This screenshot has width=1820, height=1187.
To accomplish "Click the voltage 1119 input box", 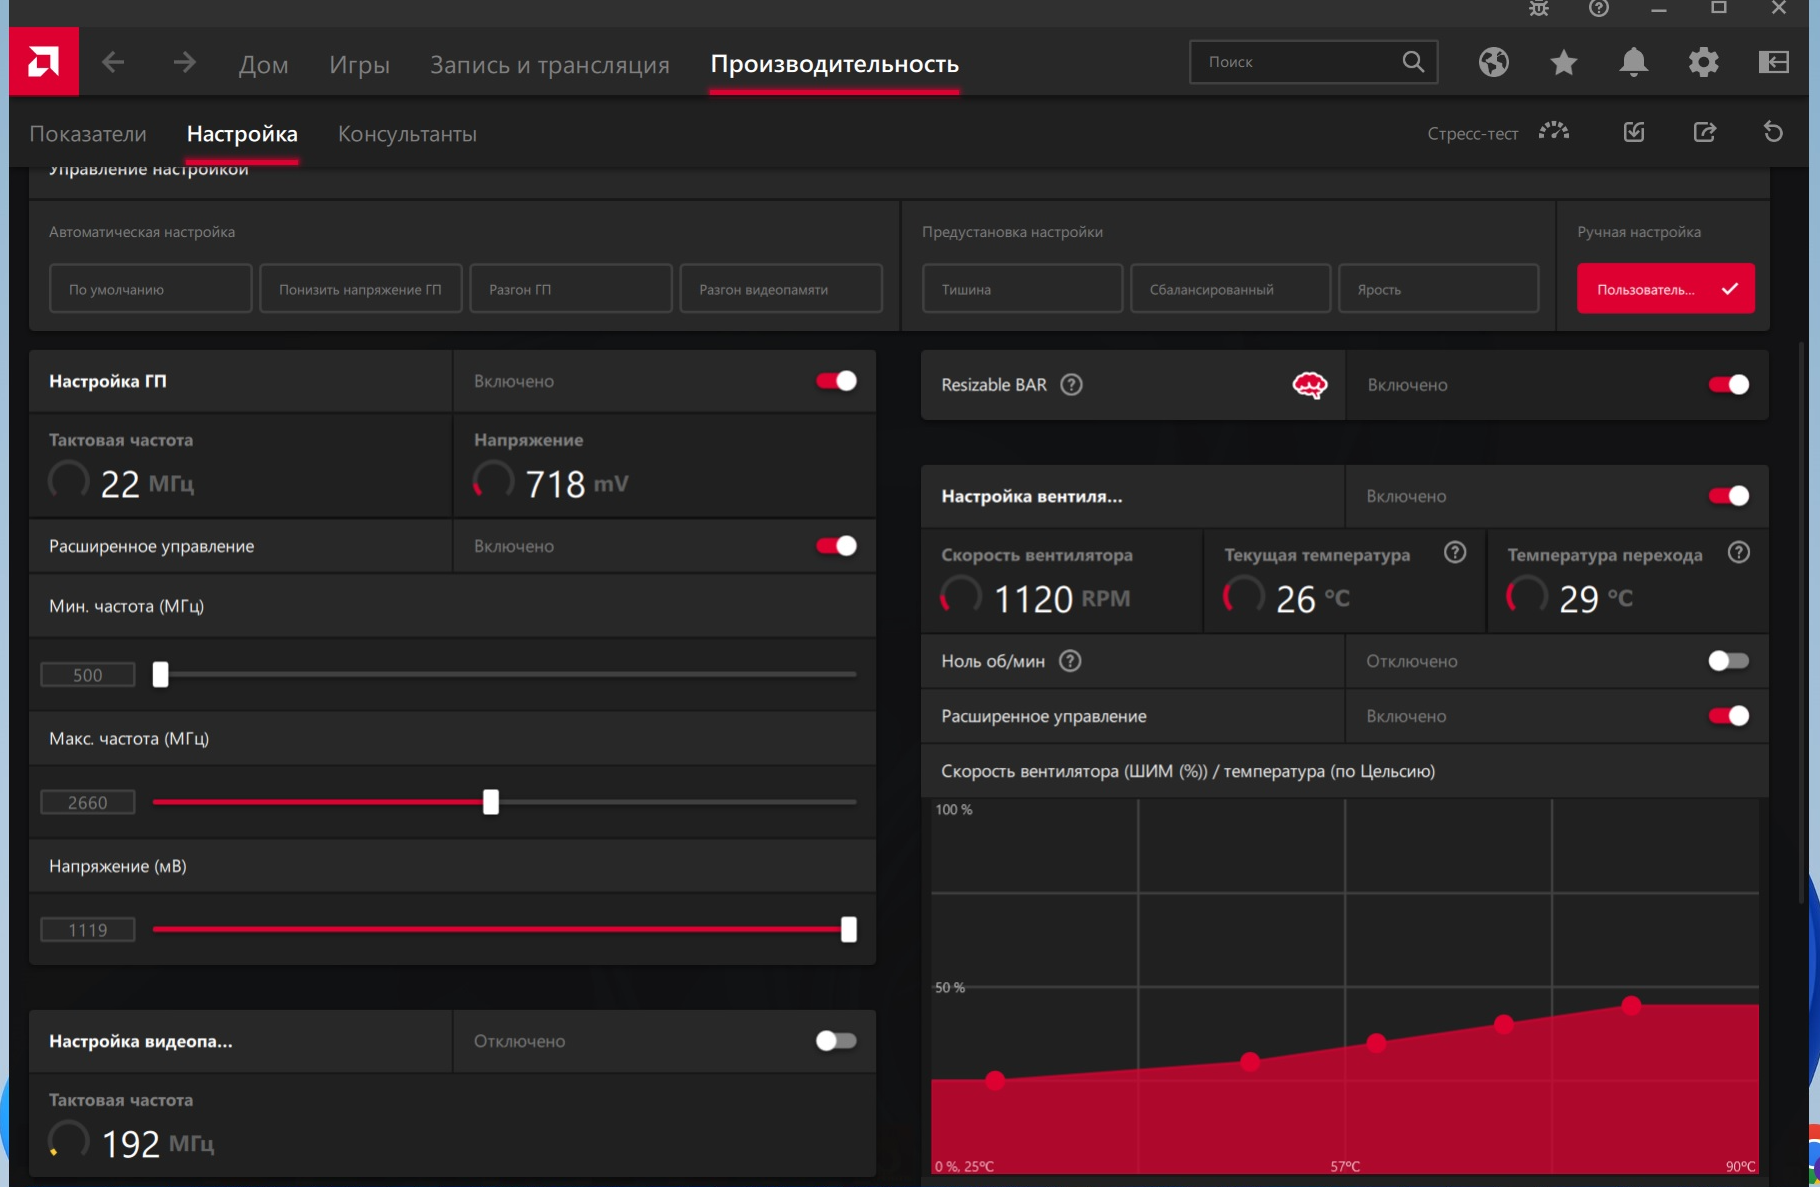I will [88, 930].
